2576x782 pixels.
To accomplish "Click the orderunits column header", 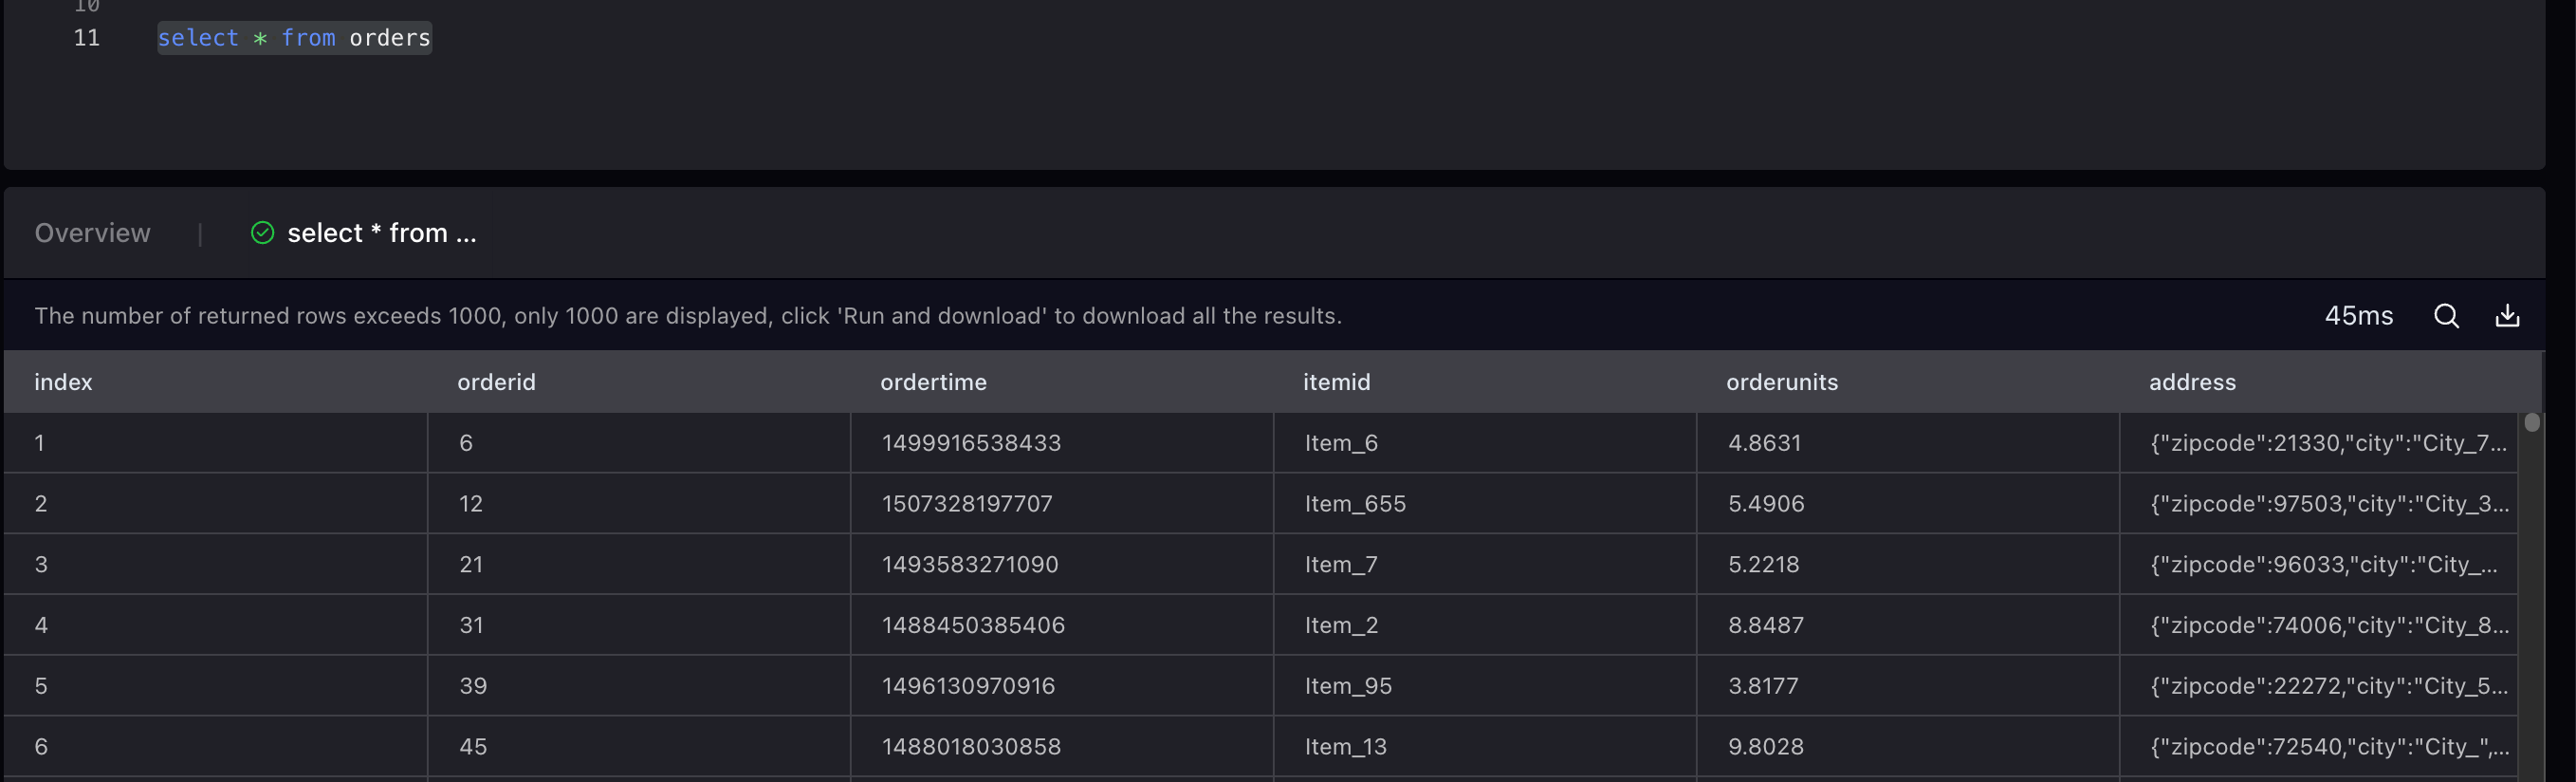I will 1781,382.
